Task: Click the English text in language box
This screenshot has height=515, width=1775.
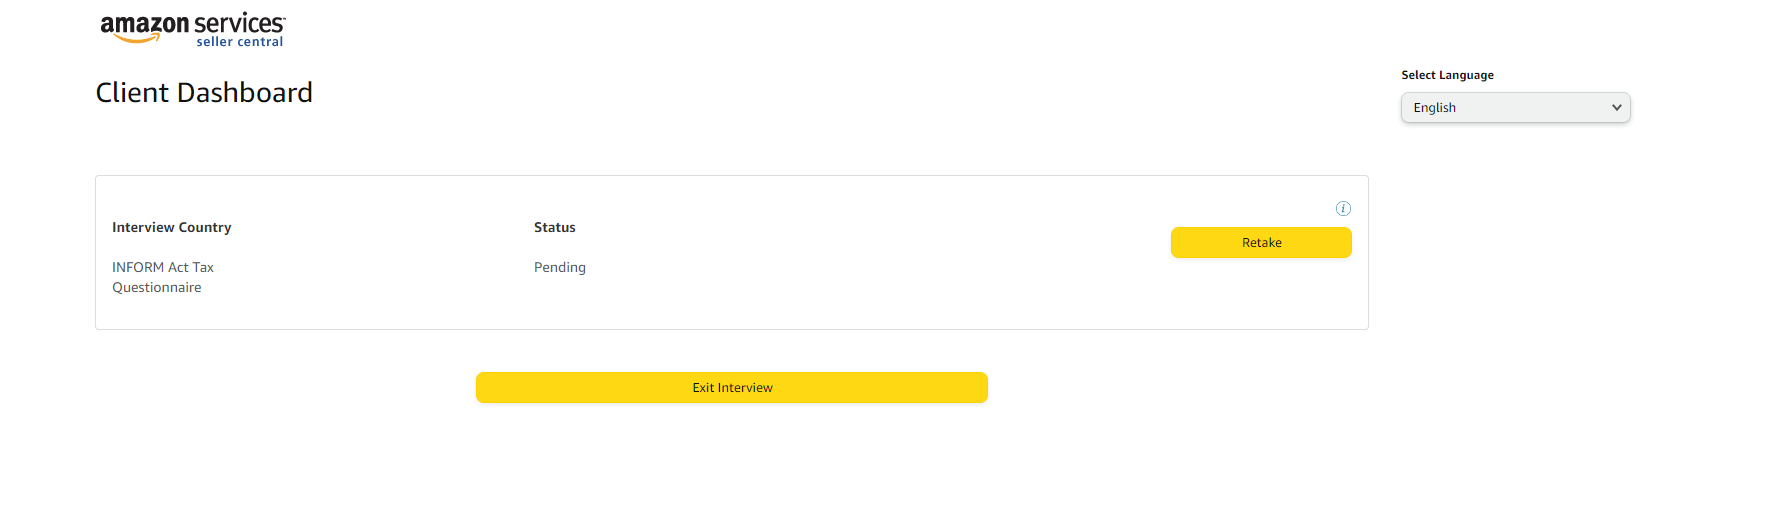Action: 1434,108
